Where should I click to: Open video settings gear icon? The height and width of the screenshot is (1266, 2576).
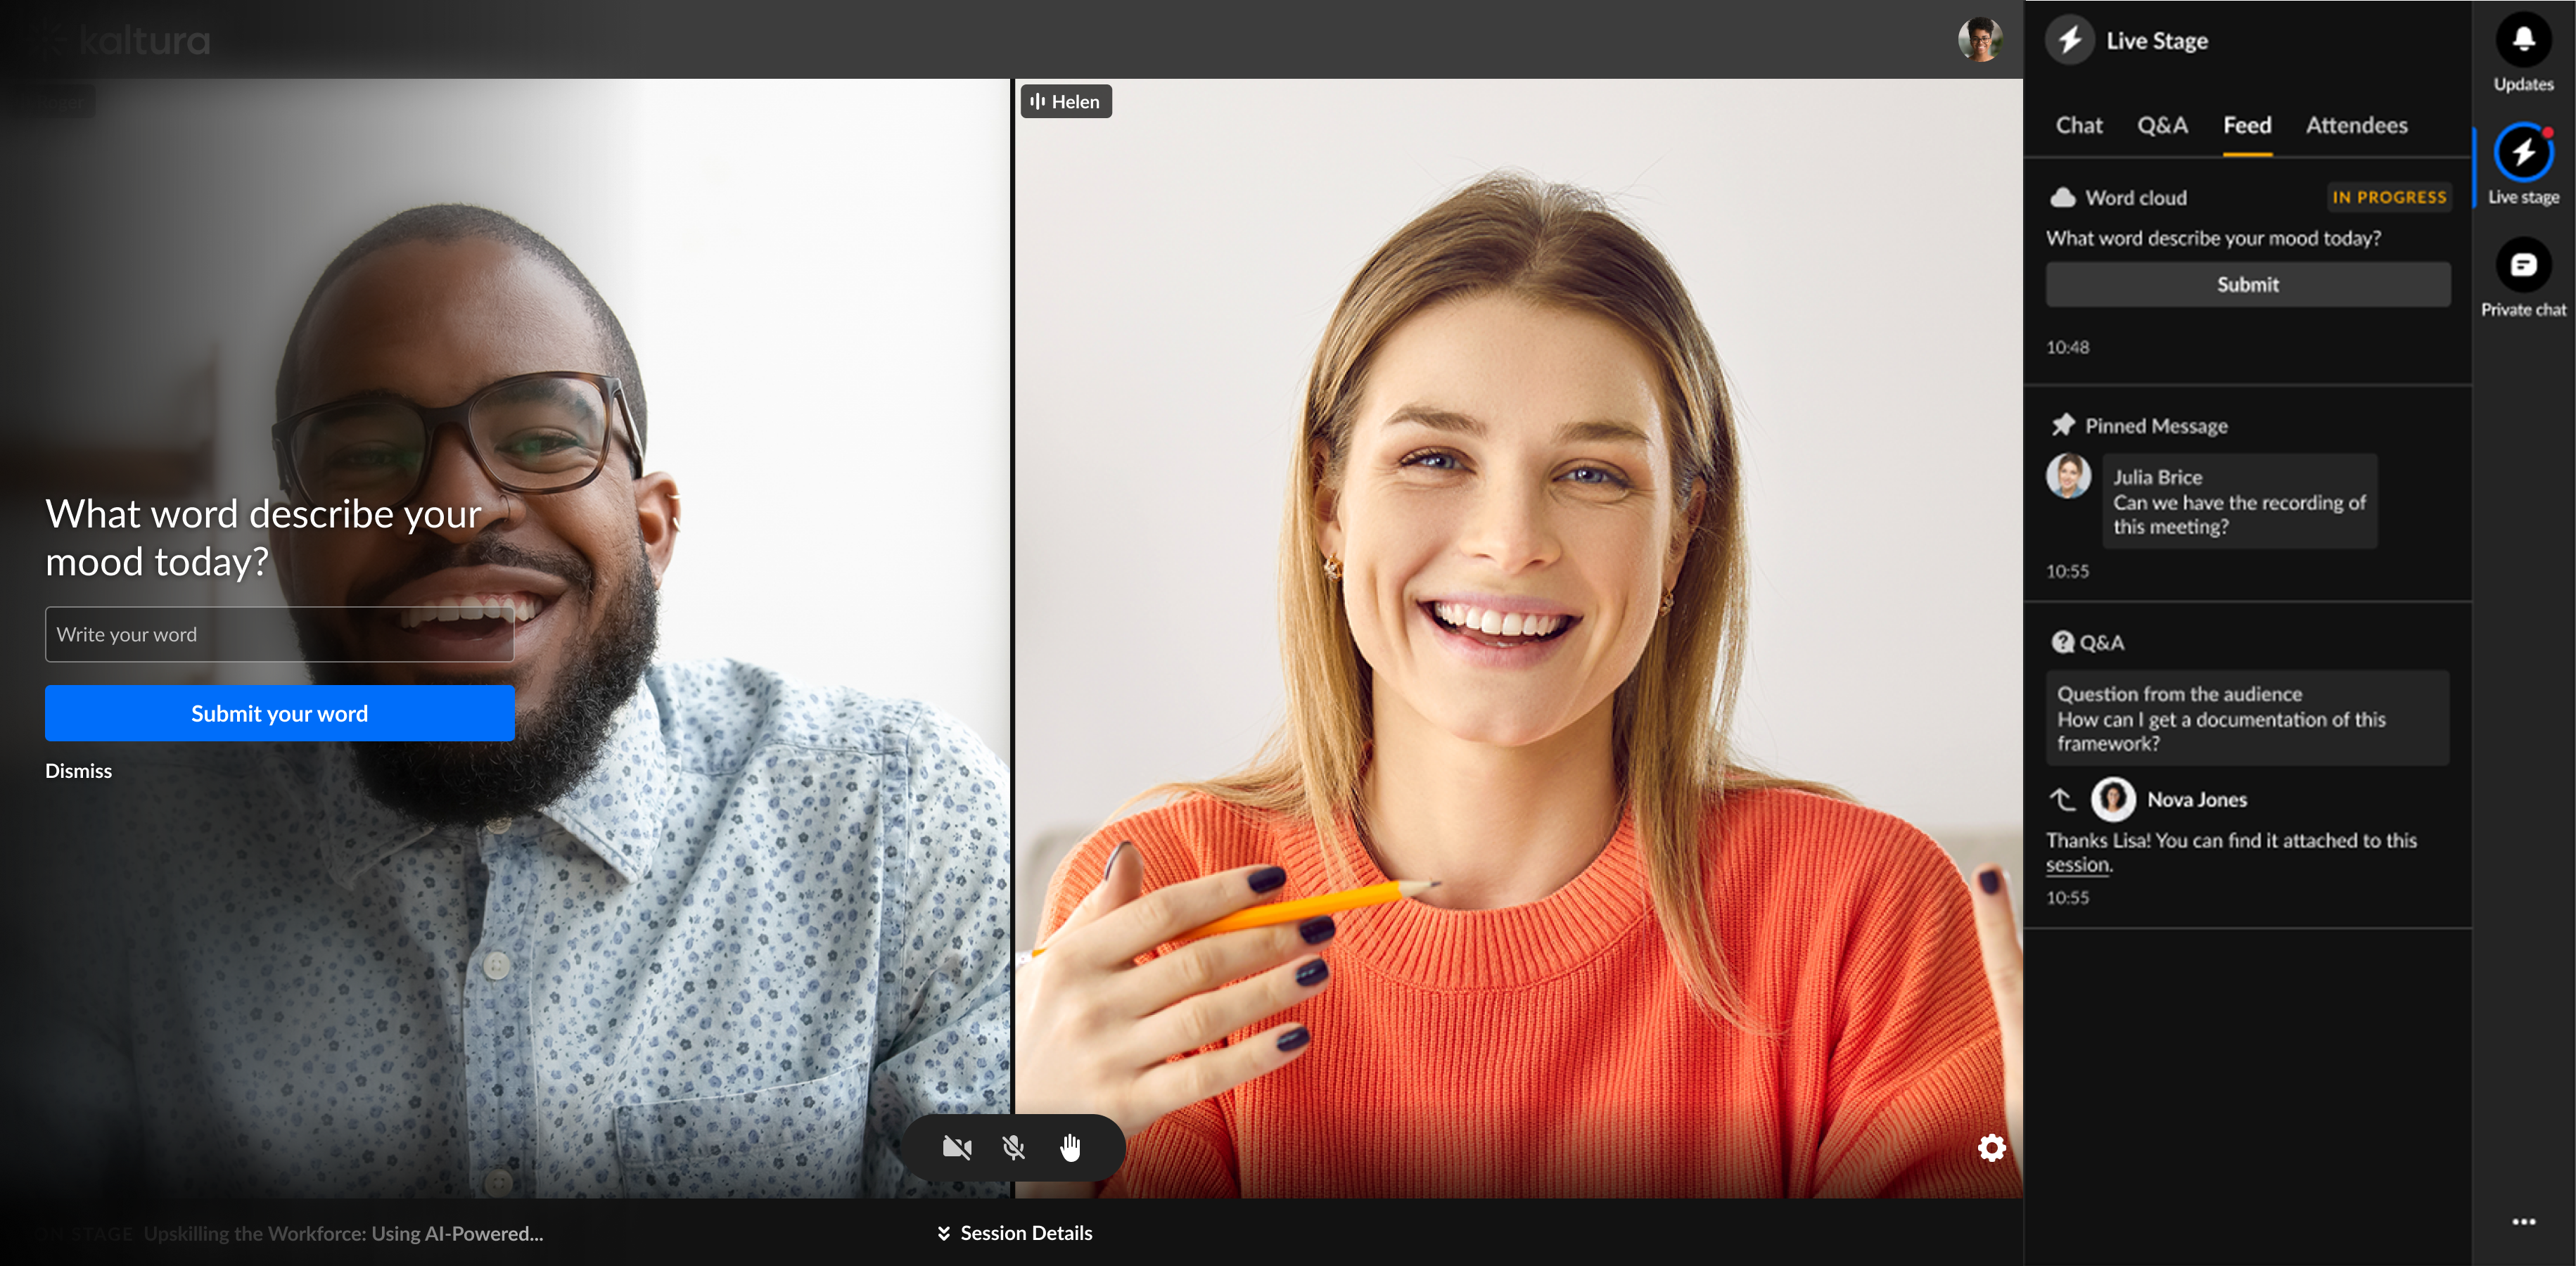1991,1147
